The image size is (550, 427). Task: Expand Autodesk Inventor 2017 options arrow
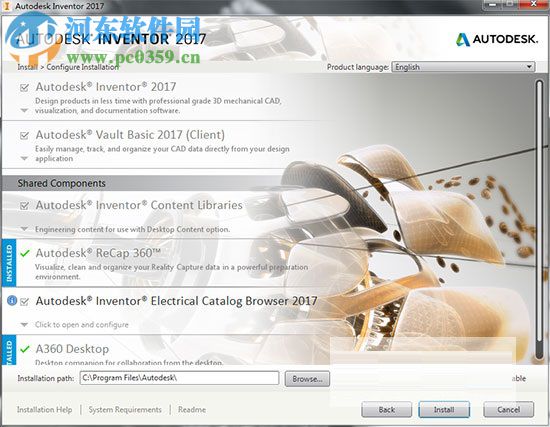[24, 111]
